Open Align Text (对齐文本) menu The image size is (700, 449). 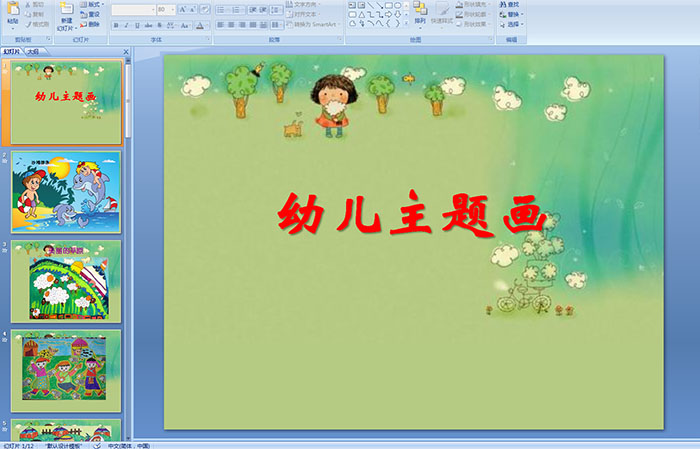pyautogui.click(x=303, y=14)
